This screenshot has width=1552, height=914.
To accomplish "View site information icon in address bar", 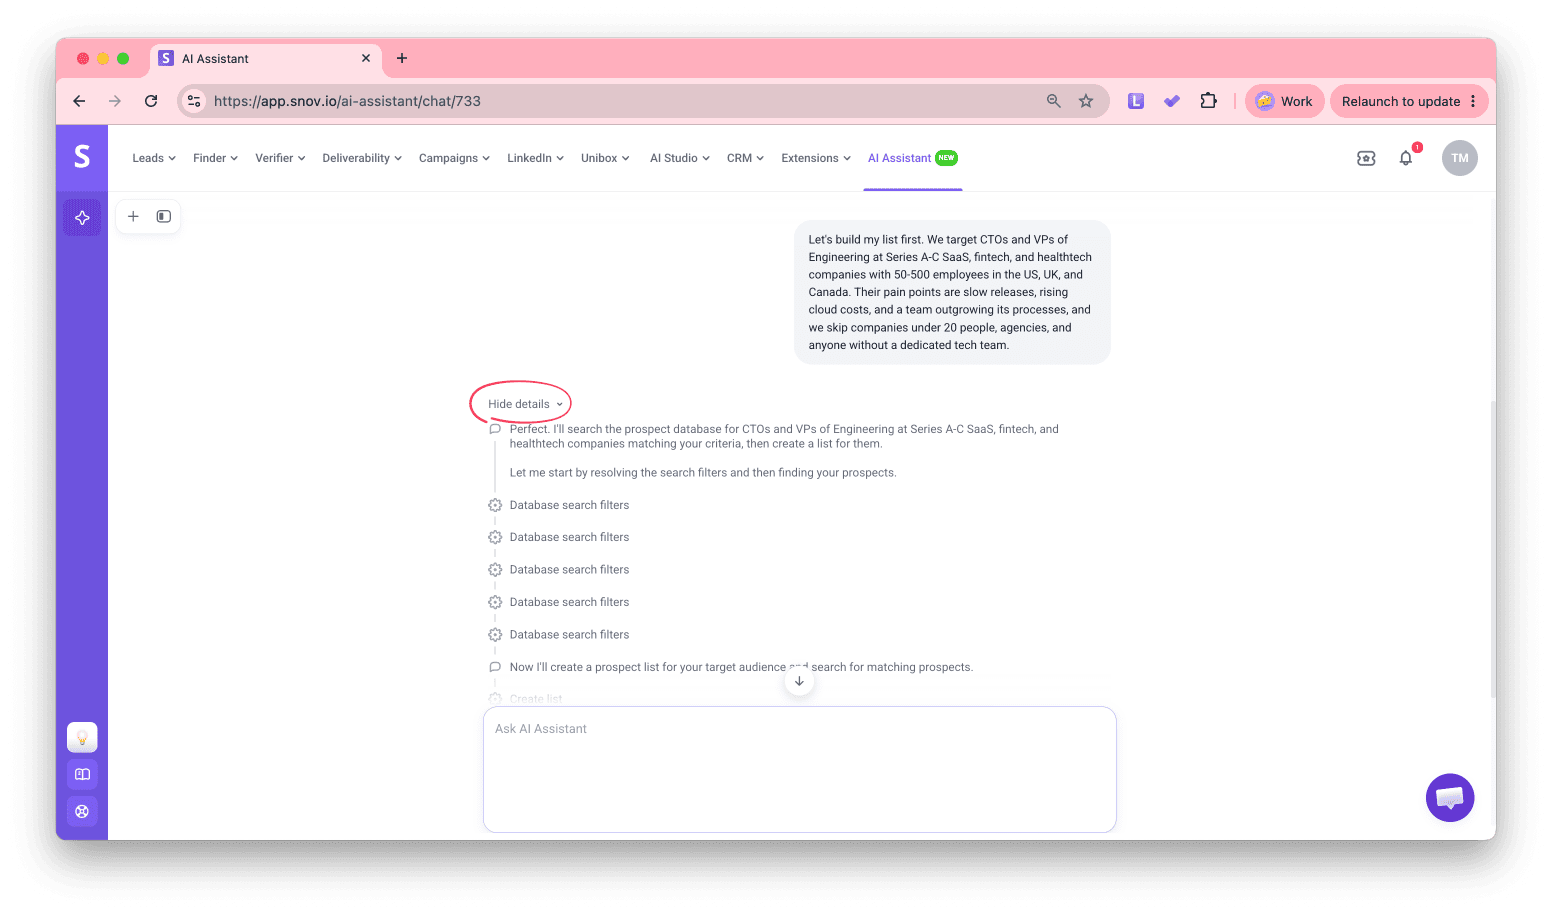I will [195, 101].
